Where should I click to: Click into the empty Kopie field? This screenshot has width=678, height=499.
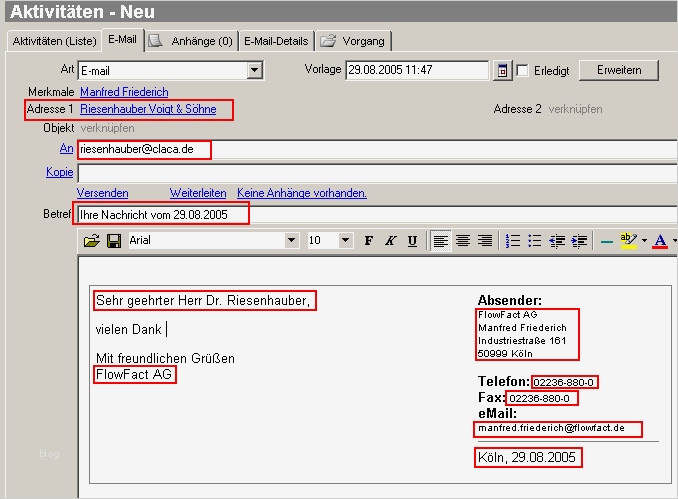pyautogui.click(x=377, y=173)
